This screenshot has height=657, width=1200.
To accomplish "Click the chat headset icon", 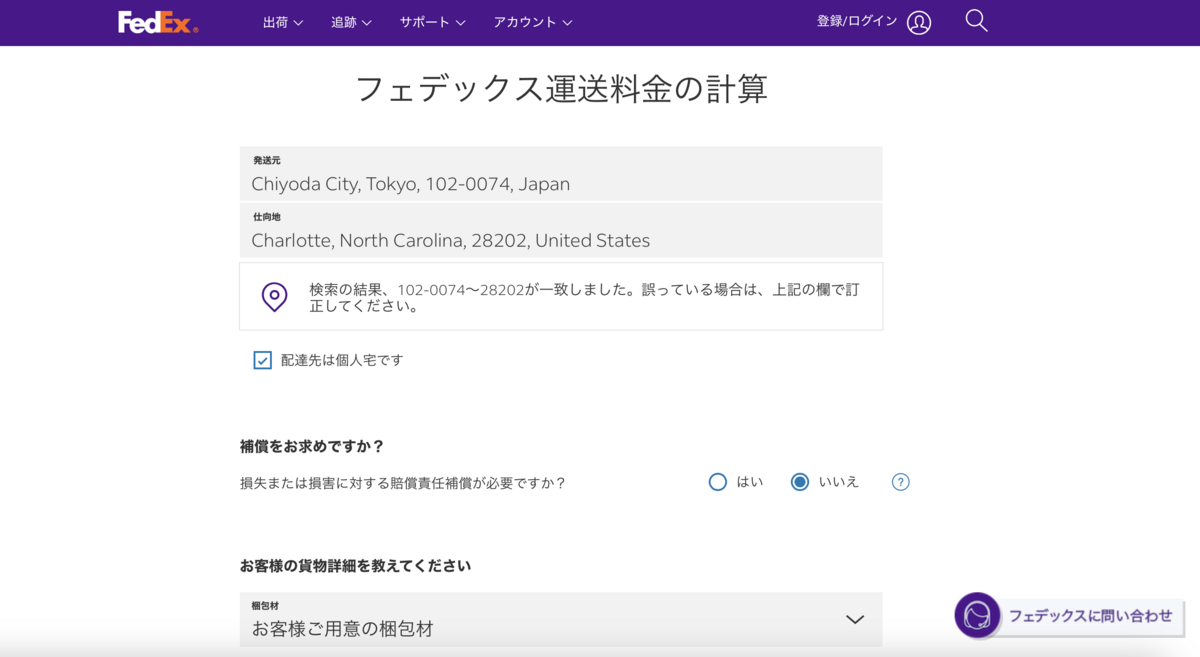I will tap(977, 615).
